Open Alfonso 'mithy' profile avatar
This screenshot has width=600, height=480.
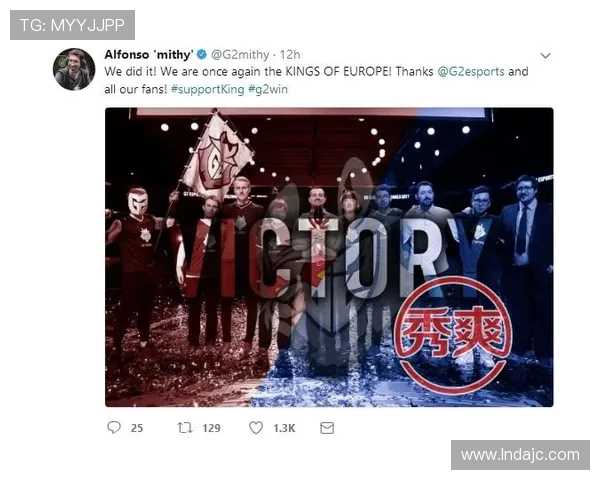(x=74, y=69)
